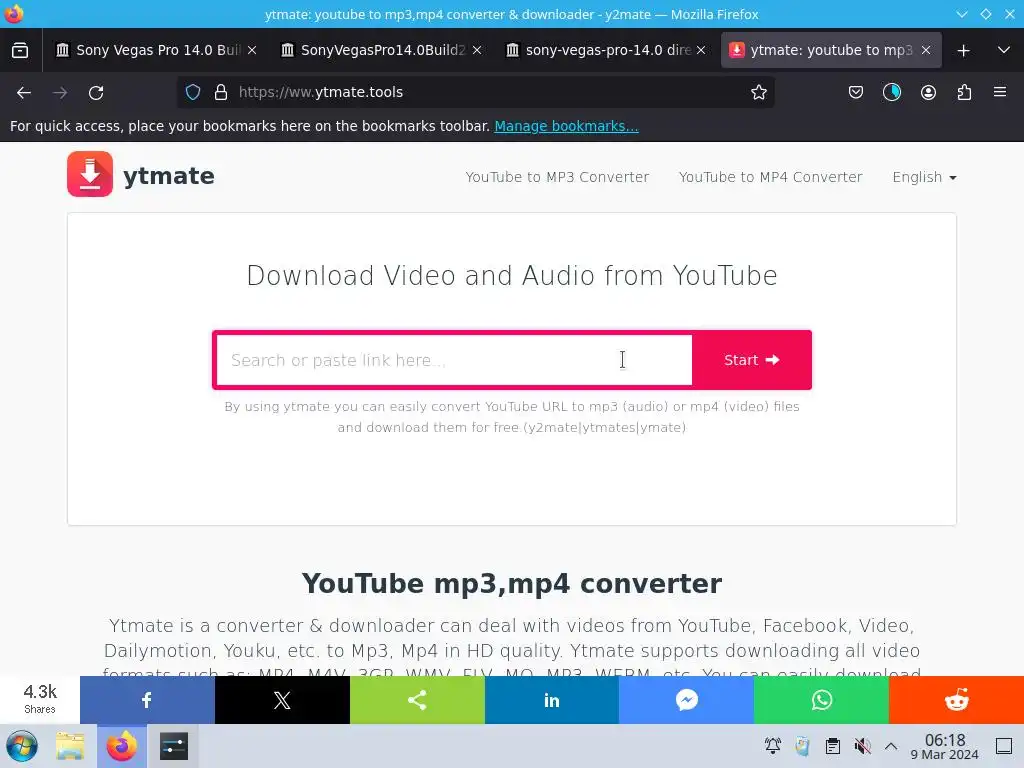The width and height of the screenshot is (1024, 768).
Task: Open the dark mixer app in taskbar
Action: coord(174,746)
